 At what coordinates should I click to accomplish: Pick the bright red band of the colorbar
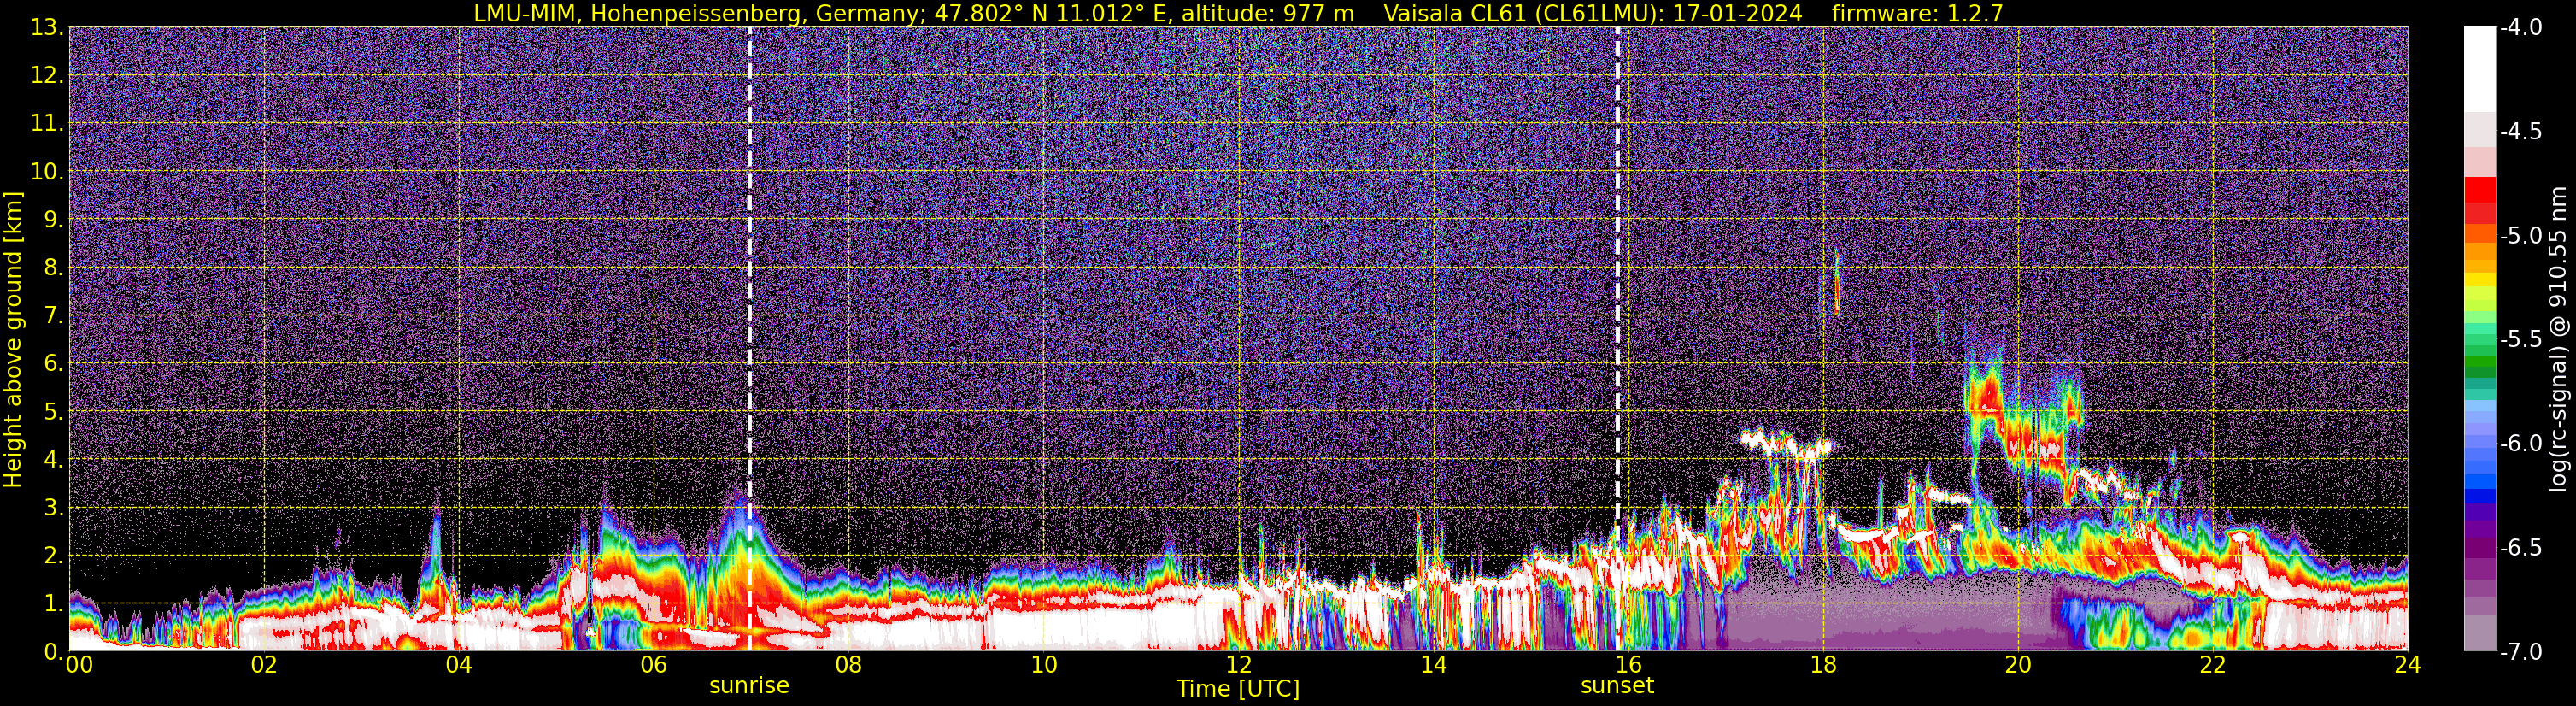(2479, 190)
